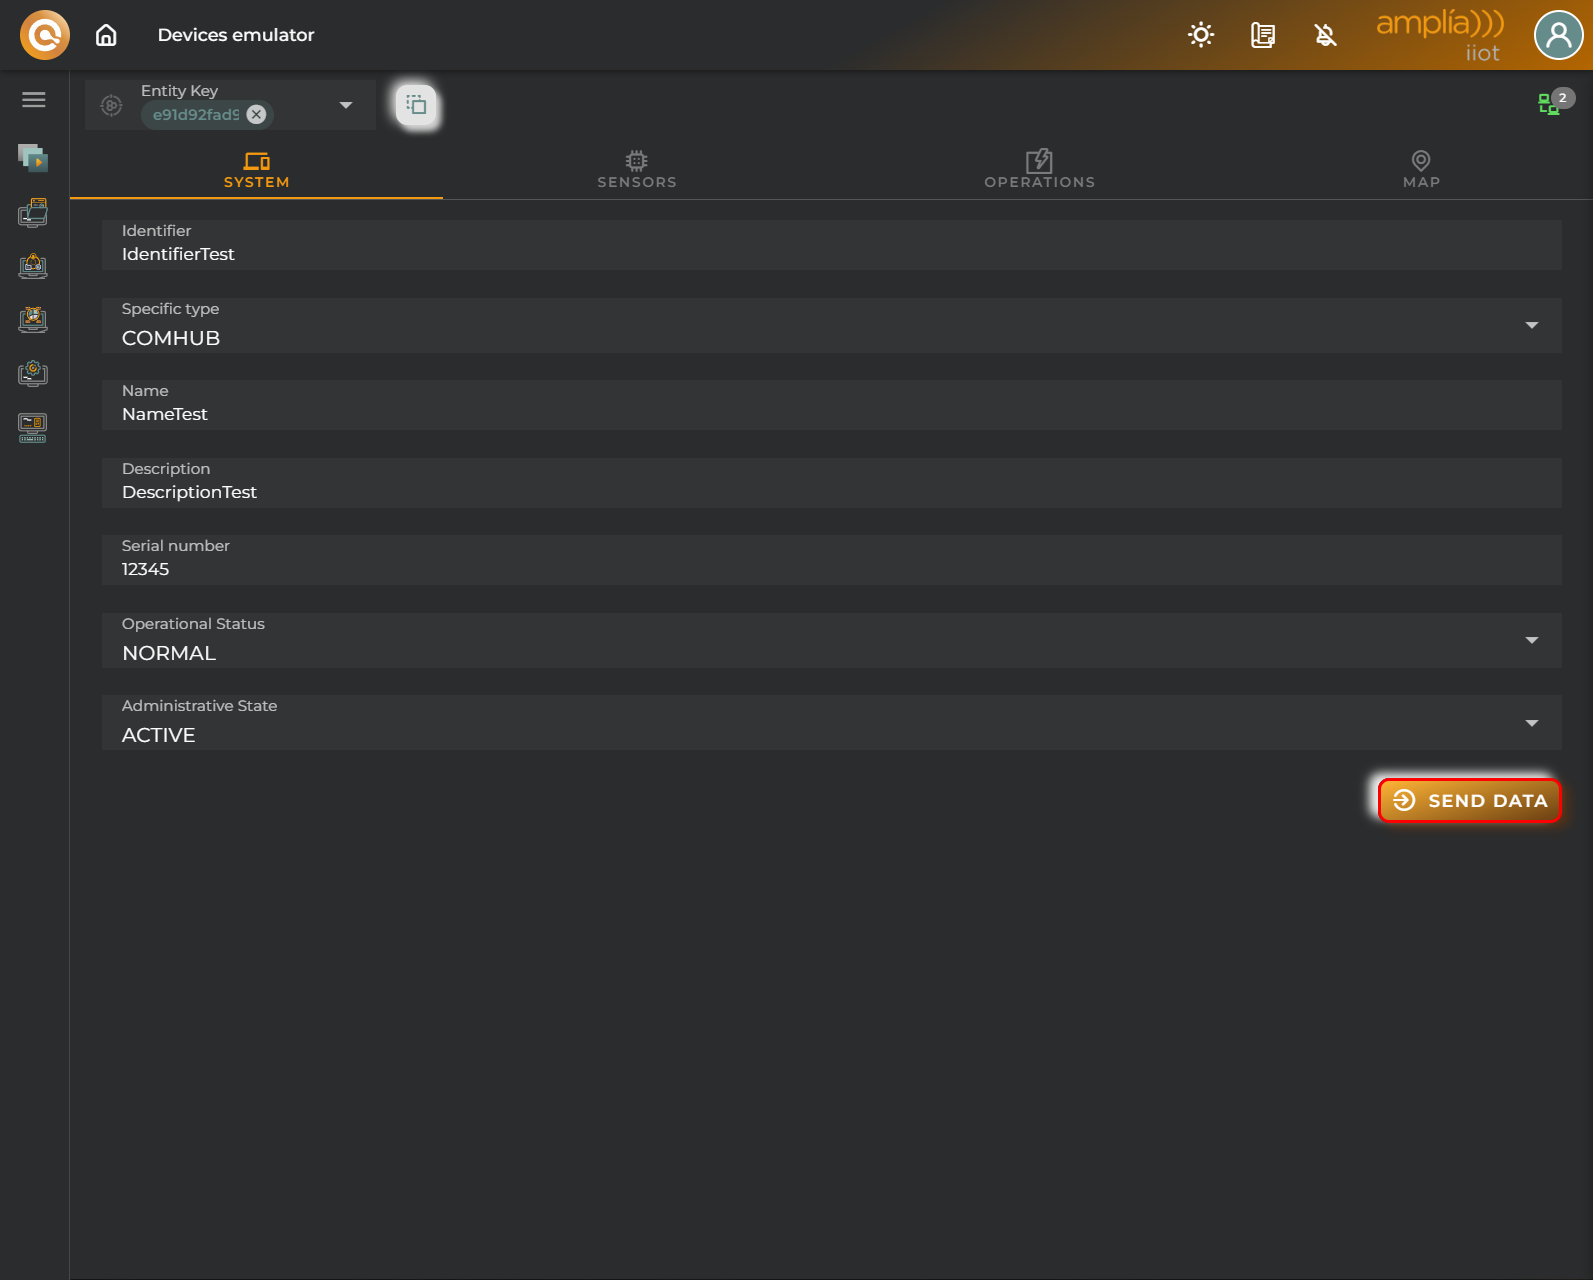This screenshot has height=1280, width=1593.
Task: Open the monitor with gear sidebar icon
Action: tap(33, 374)
